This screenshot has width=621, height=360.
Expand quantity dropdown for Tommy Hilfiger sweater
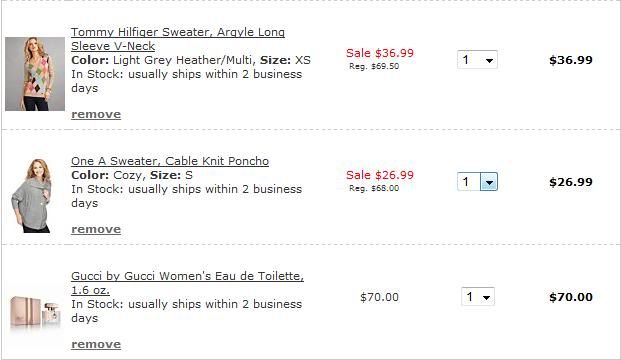[x=477, y=60]
